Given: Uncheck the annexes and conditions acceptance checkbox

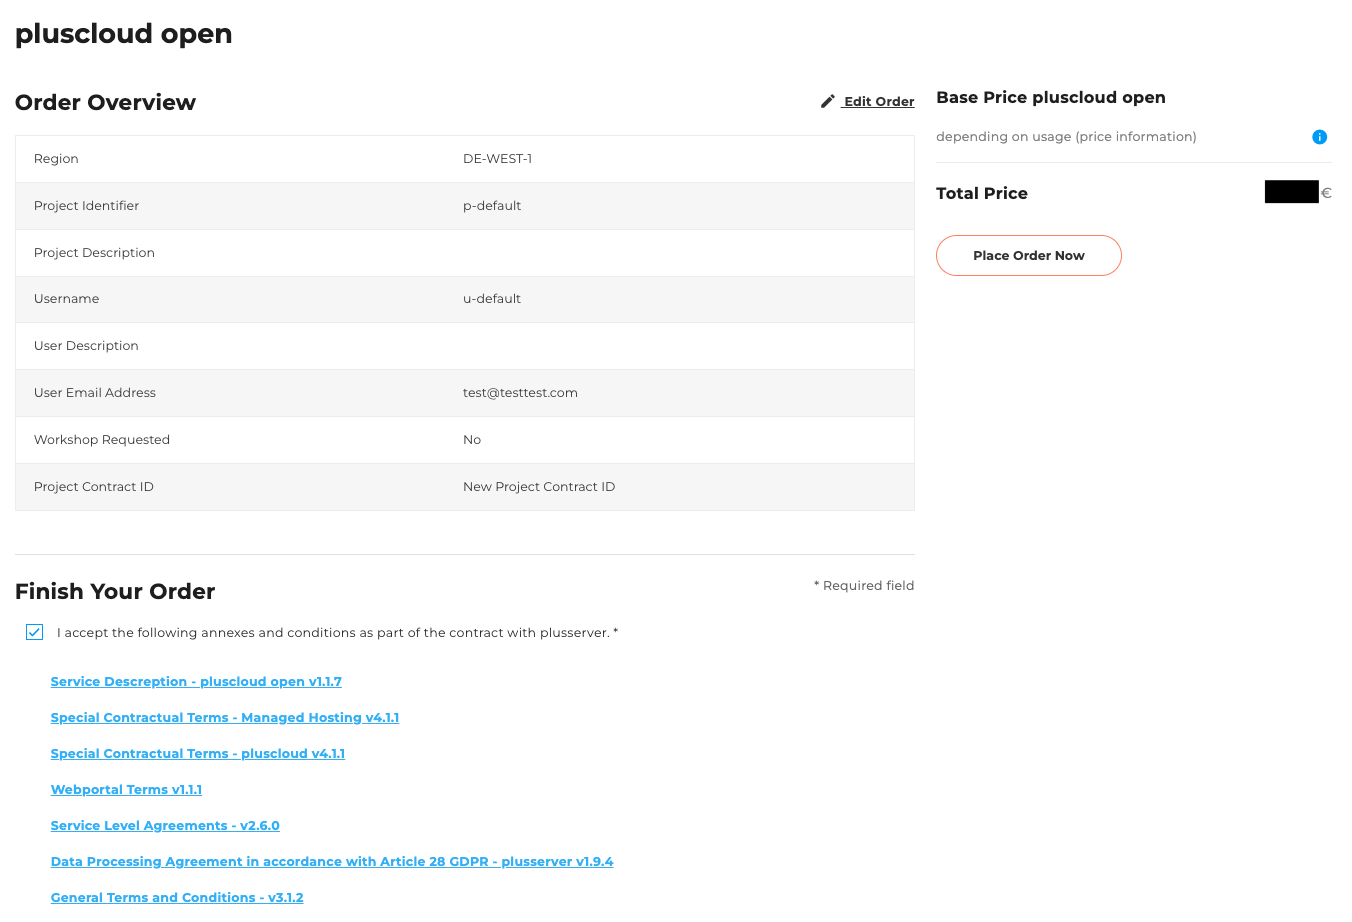Looking at the screenshot, I should pyautogui.click(x=34, y=632).
